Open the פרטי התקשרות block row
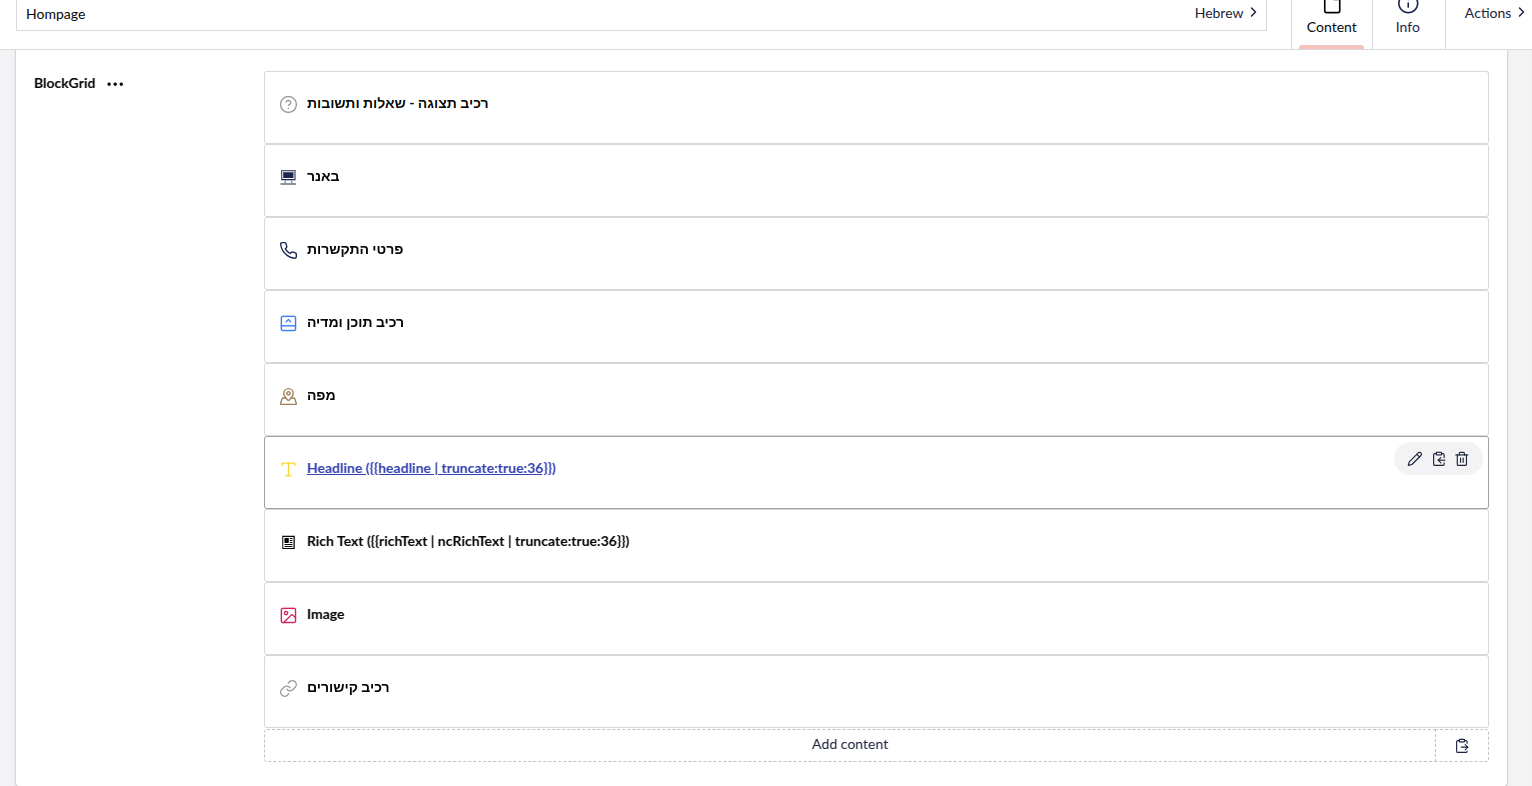1532x786 pixels. click(x=876, y=254)
